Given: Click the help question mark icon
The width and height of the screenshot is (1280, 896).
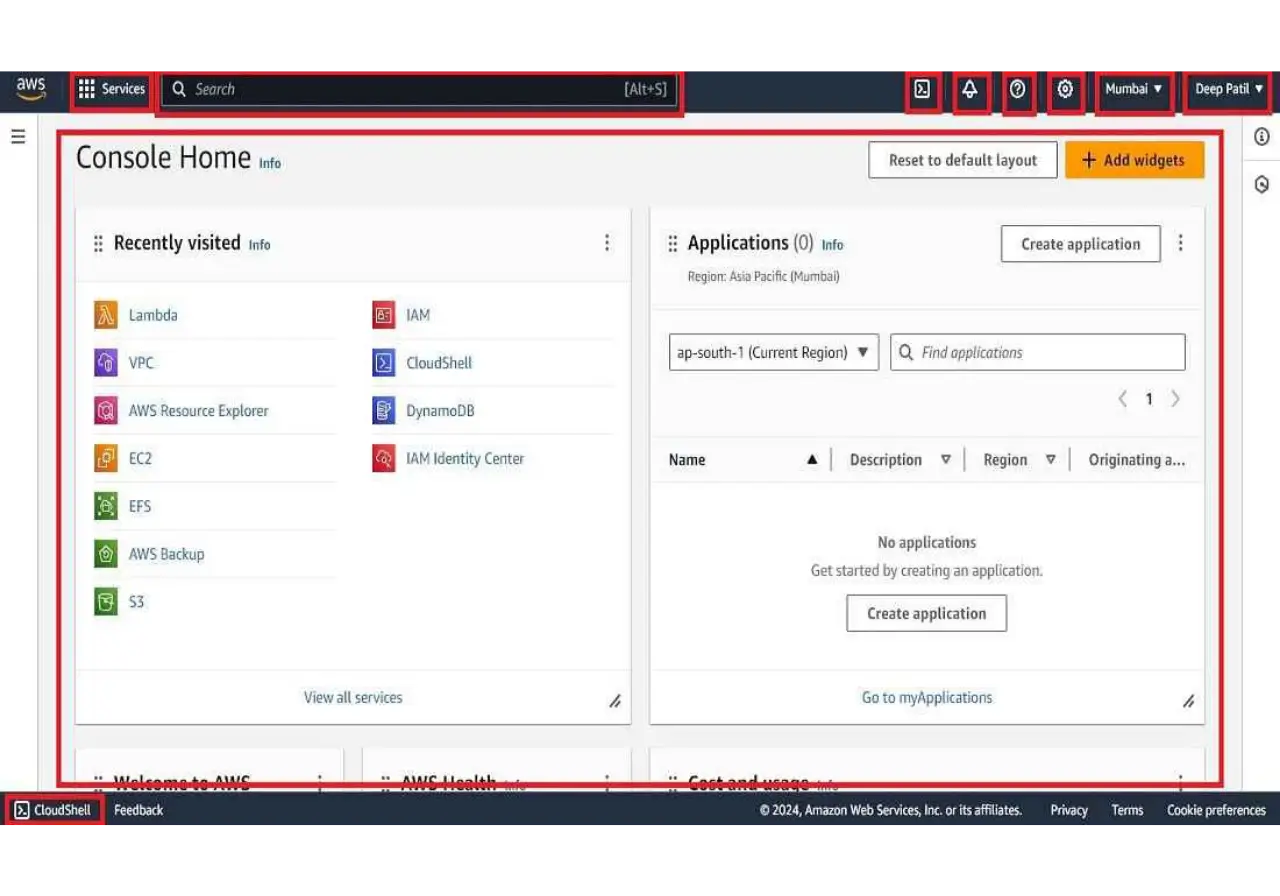Looking at the screenshot, I should pos(1018,90).
